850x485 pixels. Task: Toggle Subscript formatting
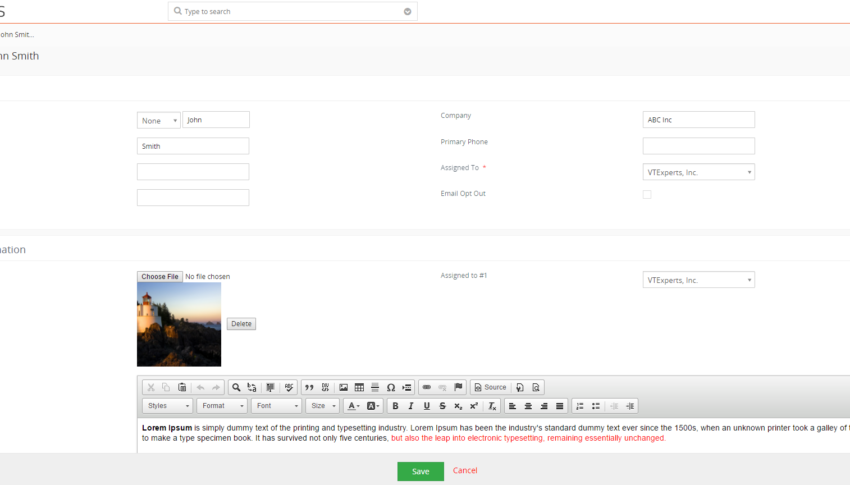(x=458, y=406)
